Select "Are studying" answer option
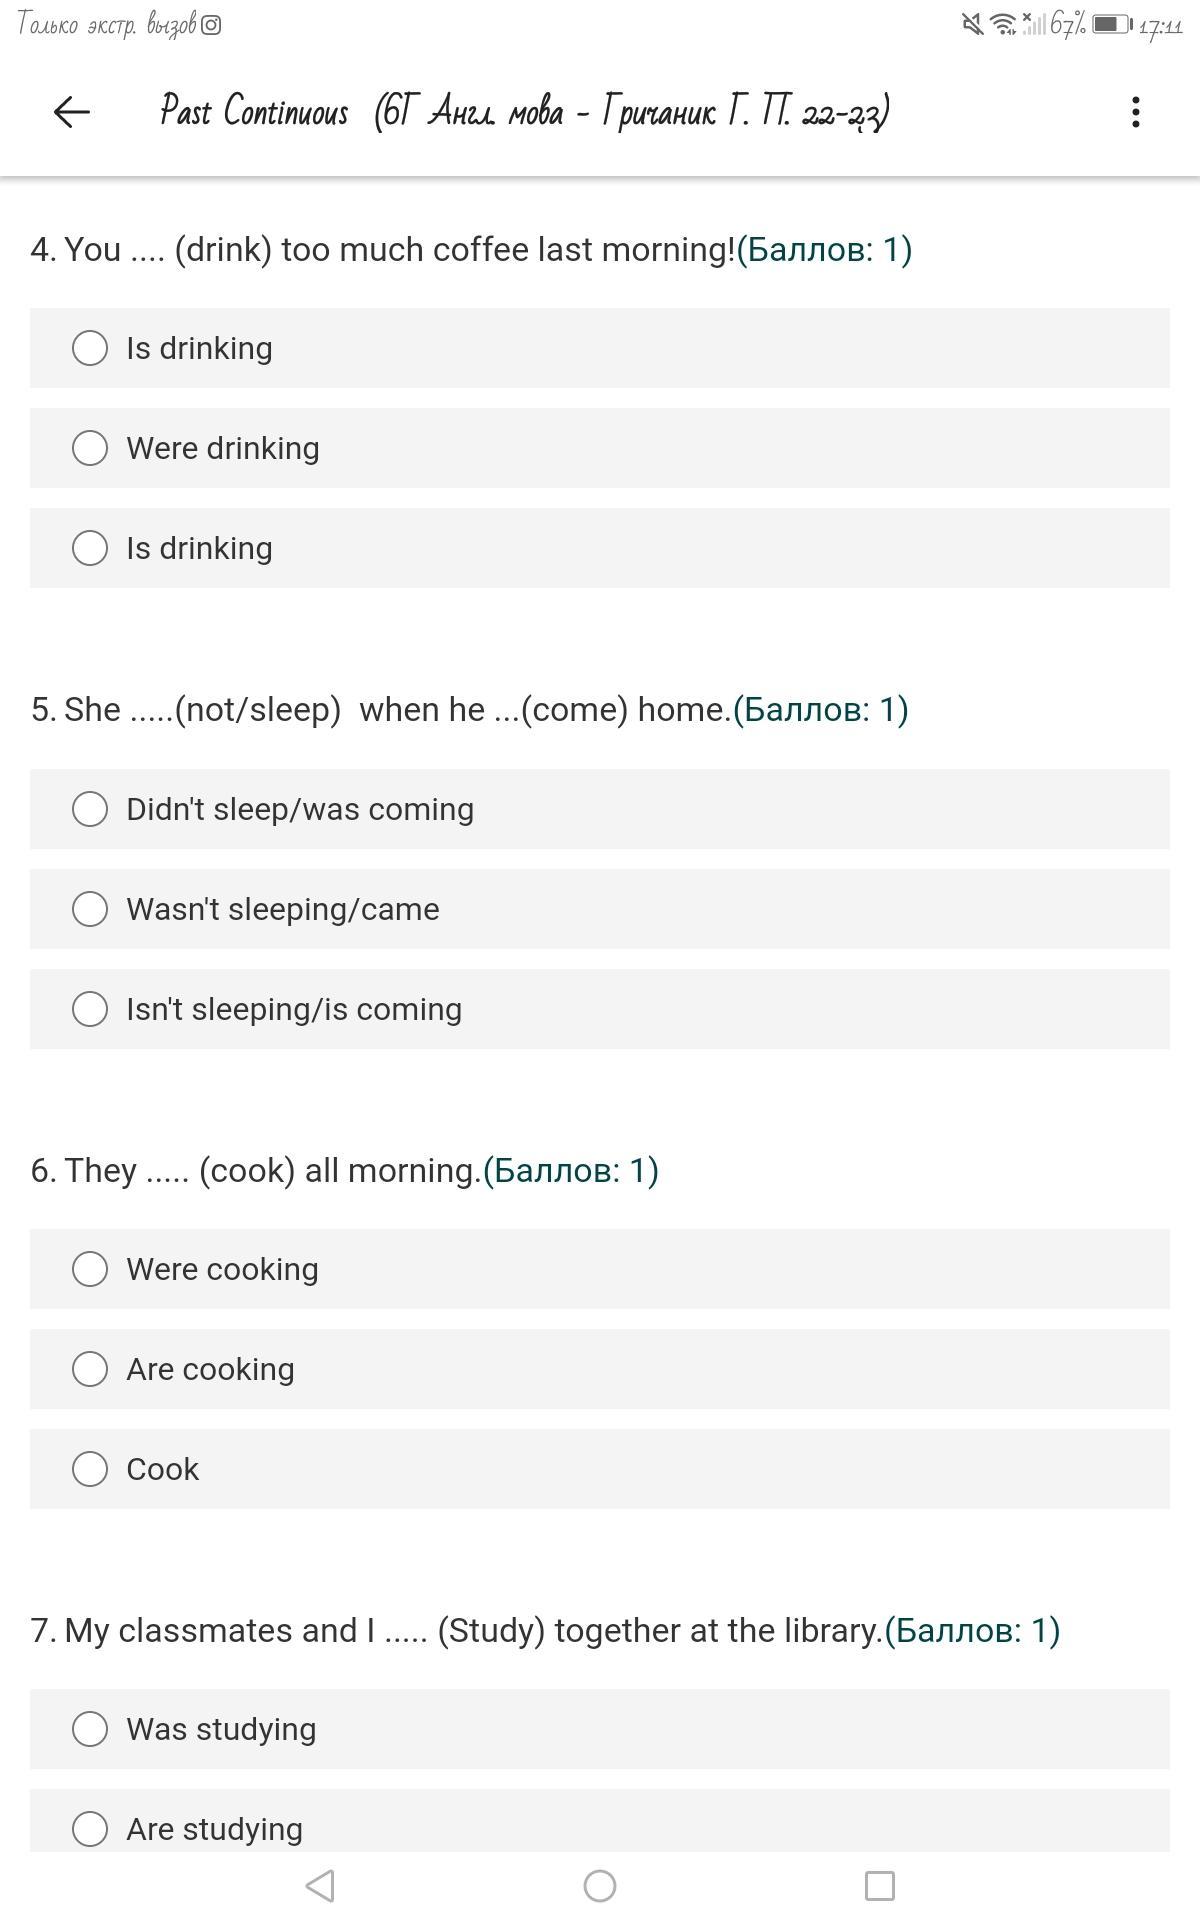 click(90, 1829)
